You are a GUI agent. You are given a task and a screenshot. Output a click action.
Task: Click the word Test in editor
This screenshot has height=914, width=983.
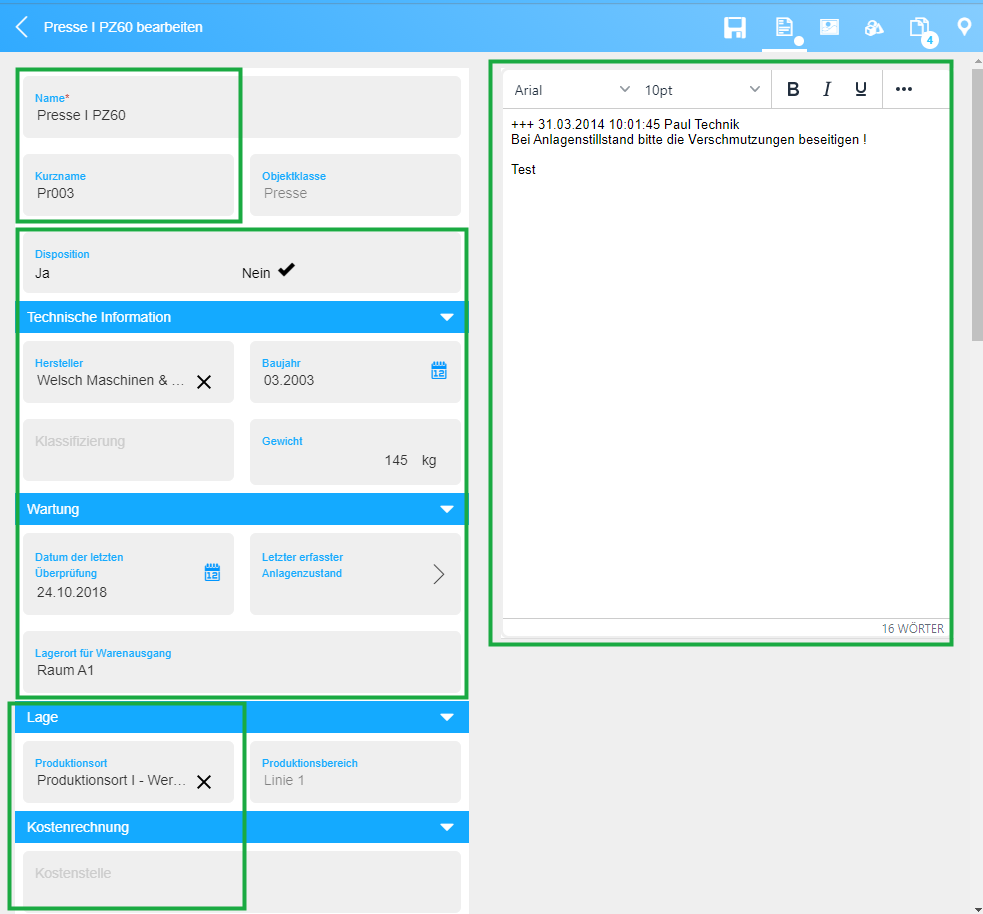pos(523,169)
